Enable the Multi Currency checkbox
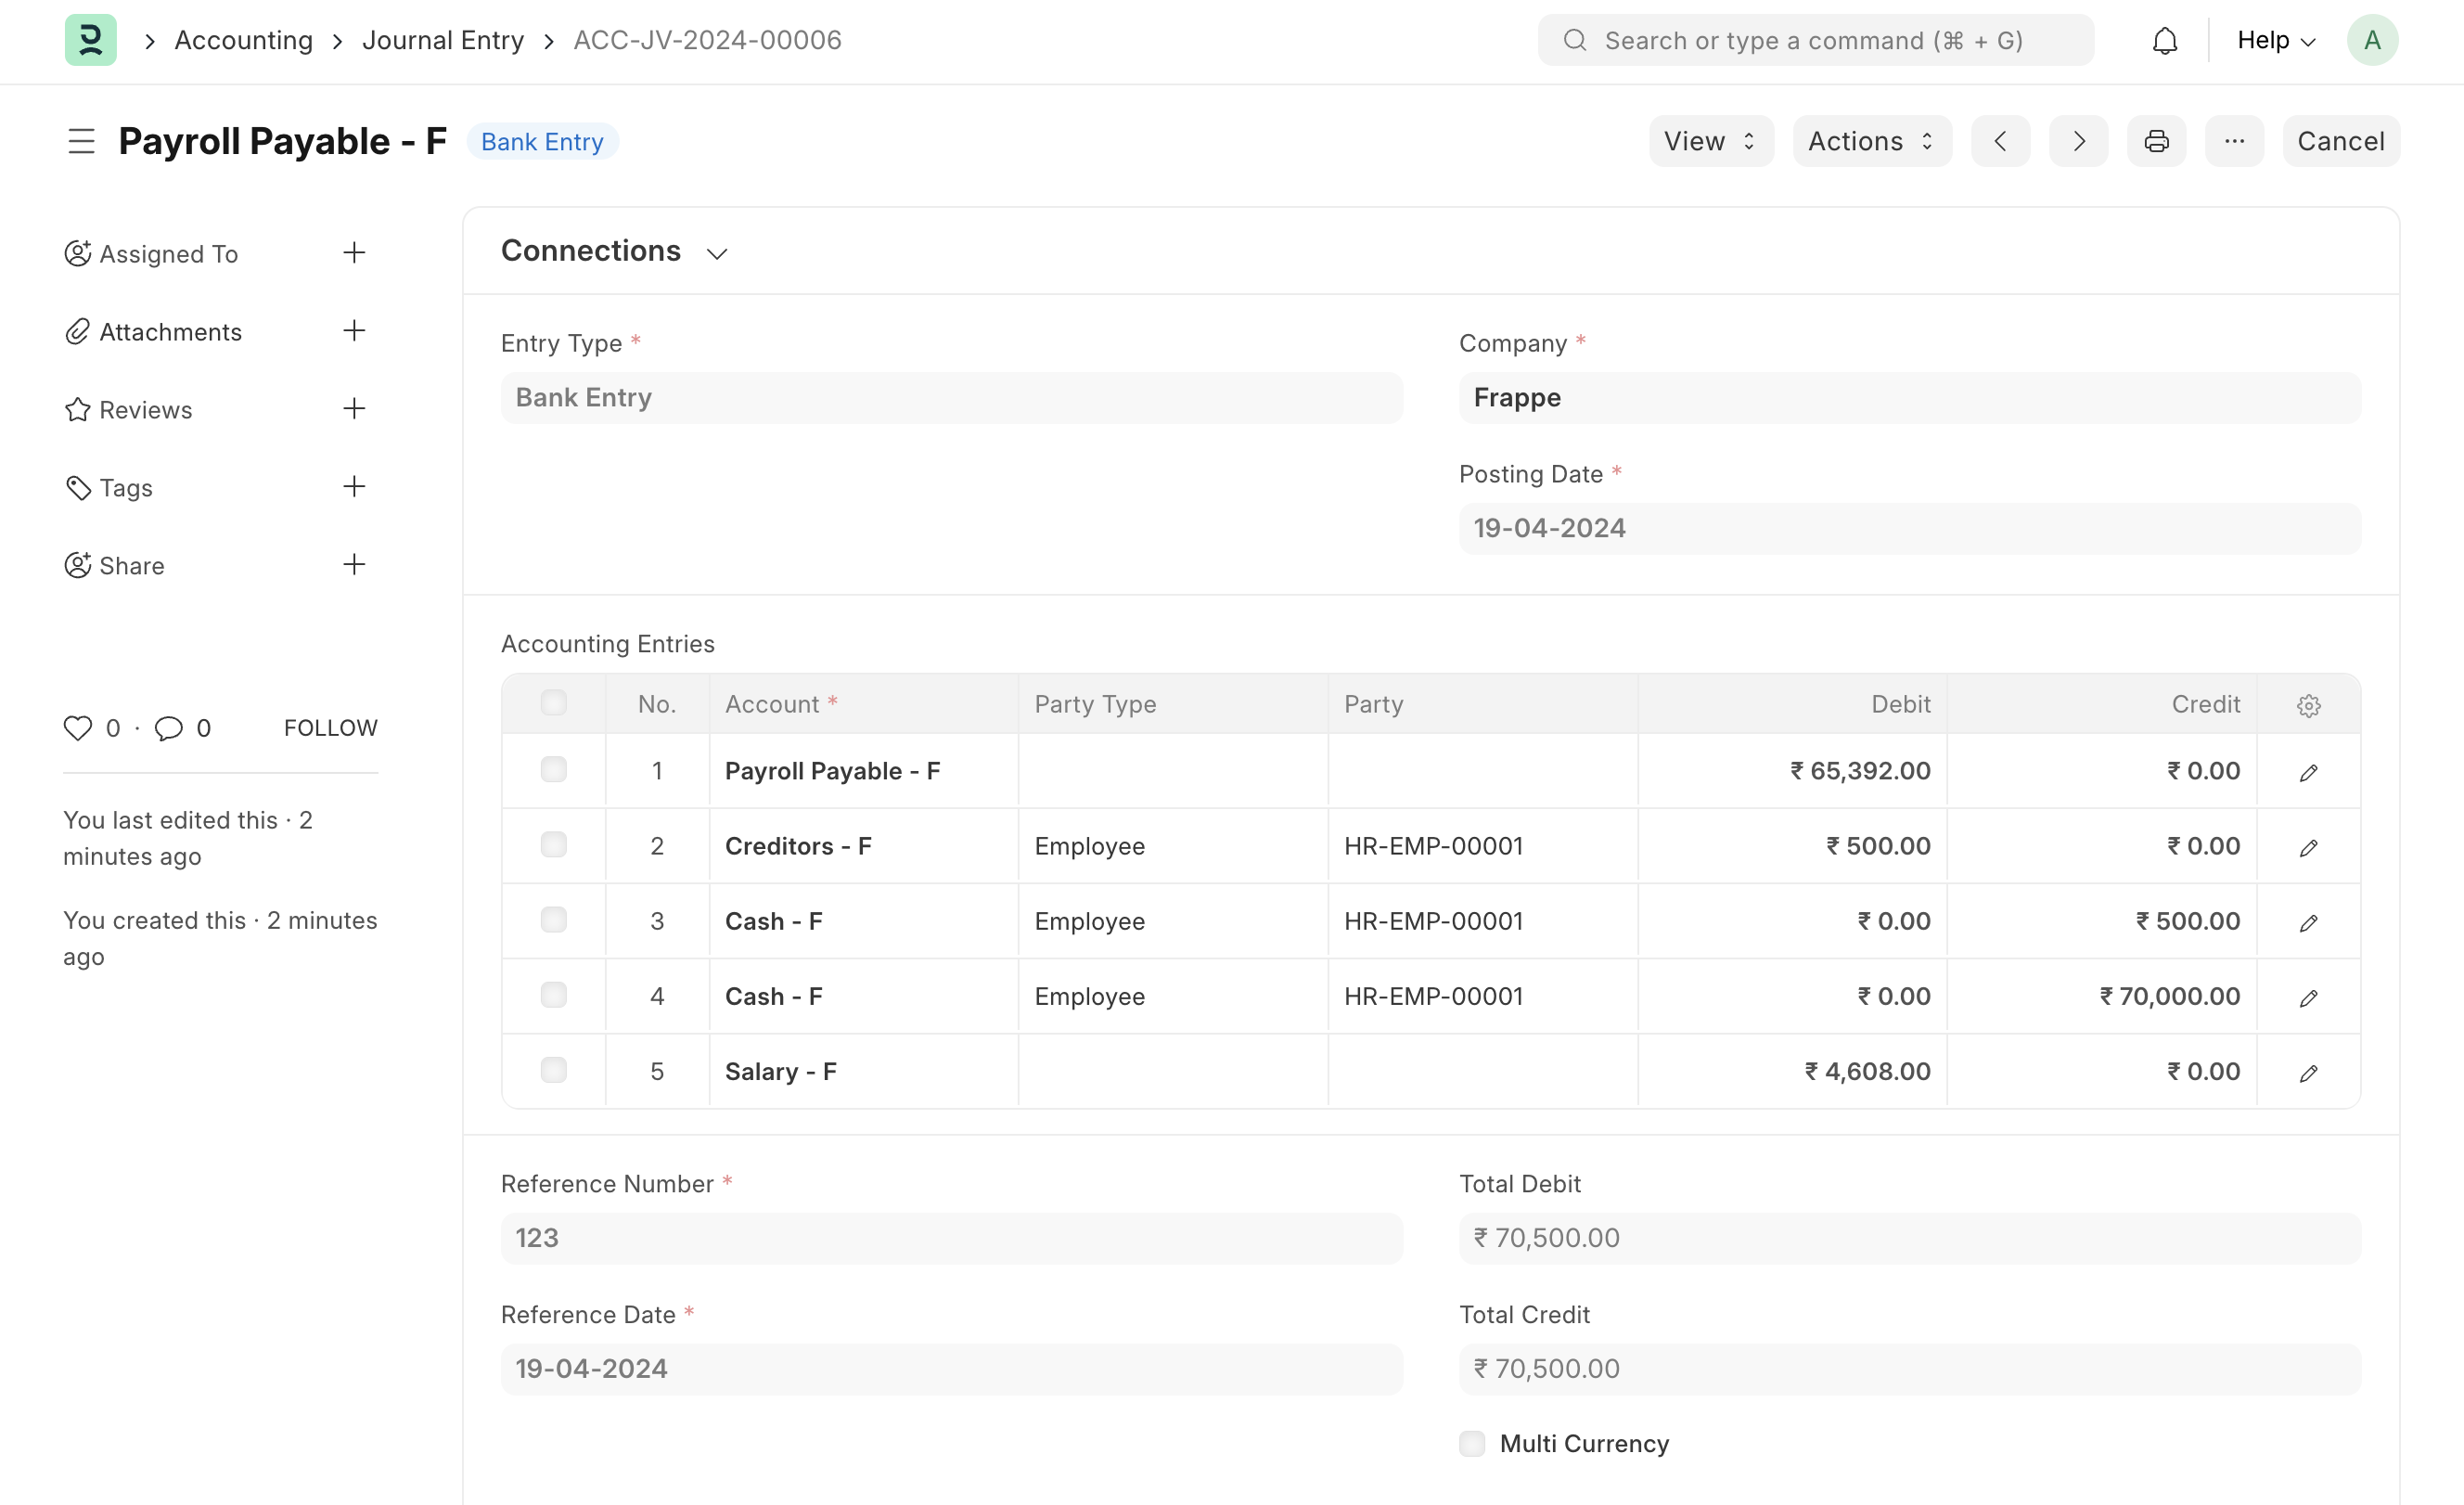 click(x=1472, y=1443)
